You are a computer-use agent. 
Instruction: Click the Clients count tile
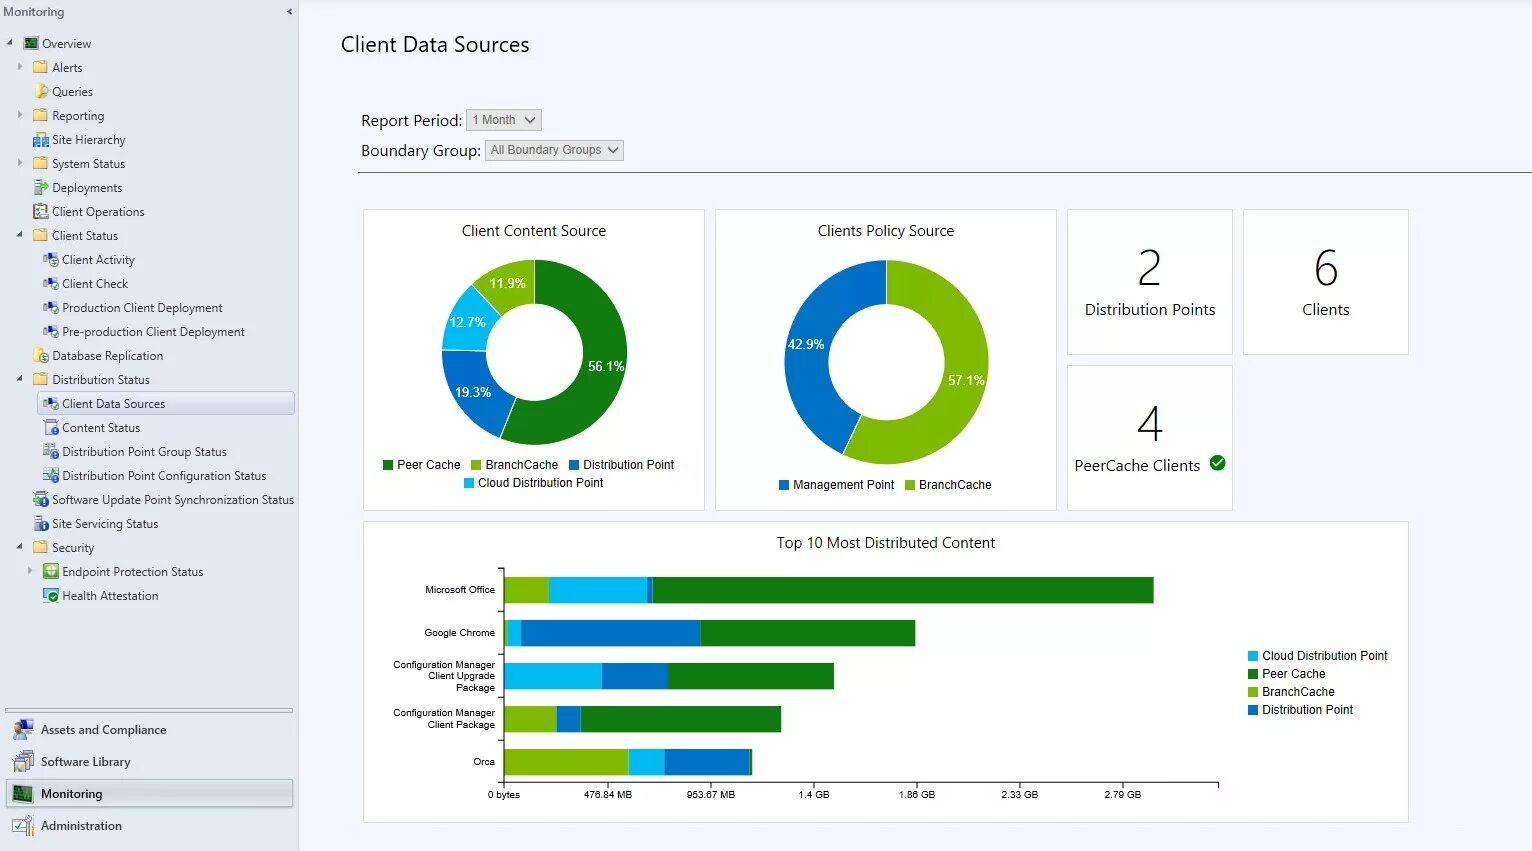[1326, 282]
